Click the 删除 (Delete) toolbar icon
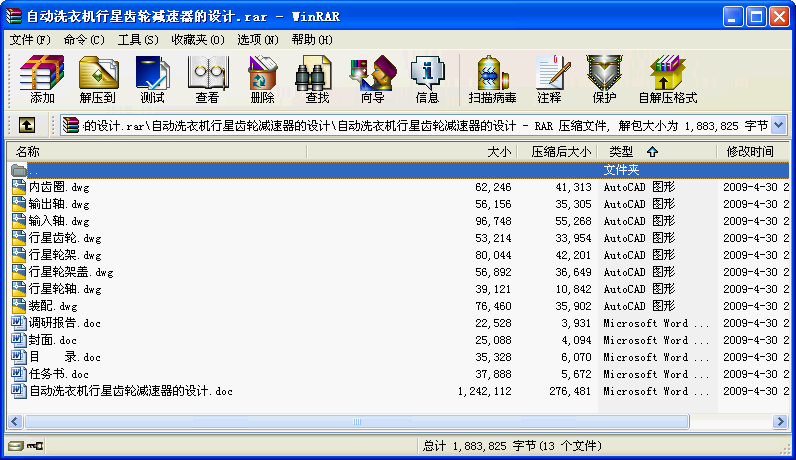 pyautogui.click(x=262, y=80)
